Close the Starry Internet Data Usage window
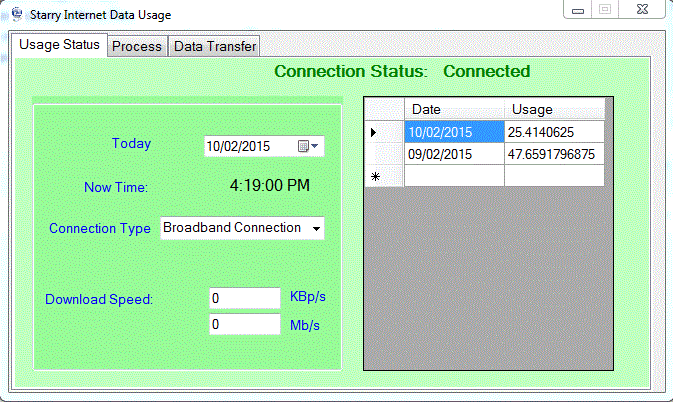The image size is (673, 402). point(643,9)
